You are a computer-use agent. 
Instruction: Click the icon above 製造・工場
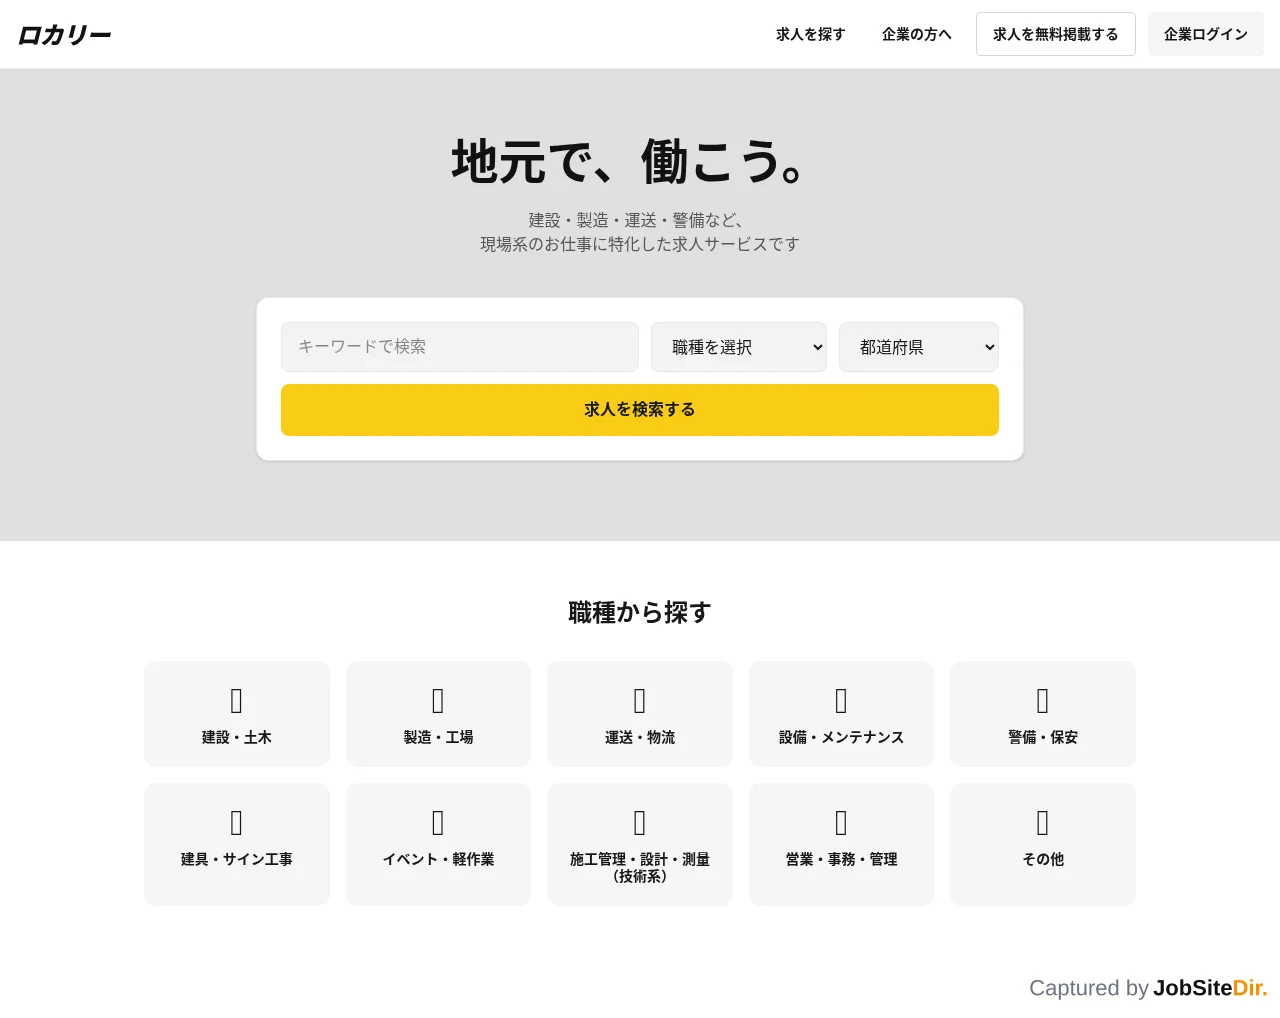(x=438, y=701)
